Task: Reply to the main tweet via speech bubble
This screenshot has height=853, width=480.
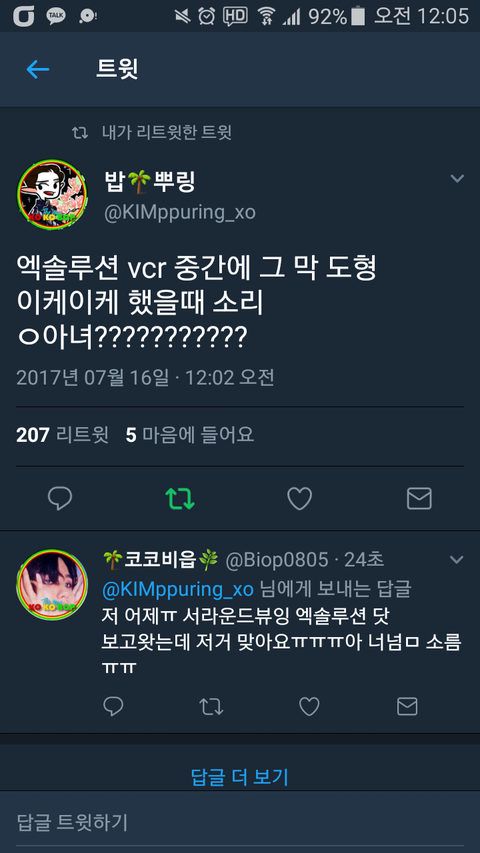Action: (x=60, y=498)
